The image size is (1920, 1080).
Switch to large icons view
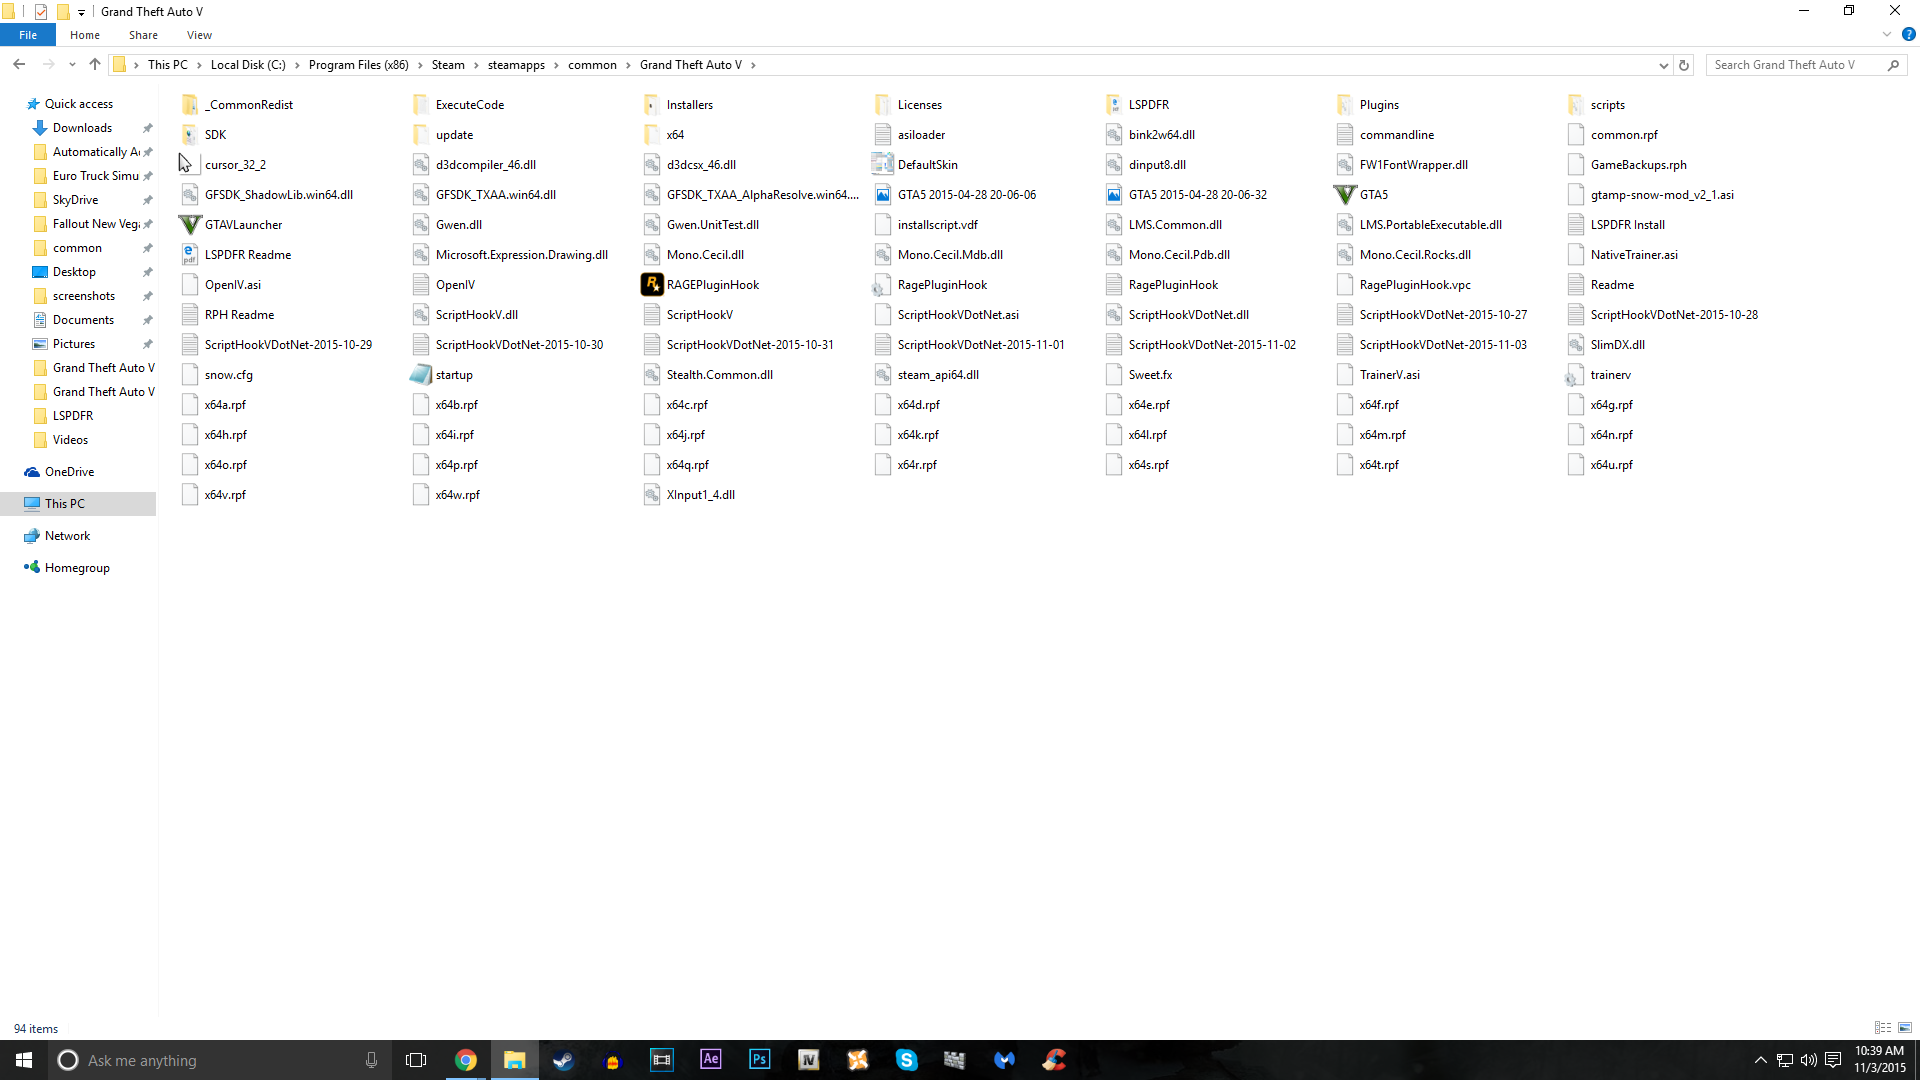[x=1905, y=1028]
